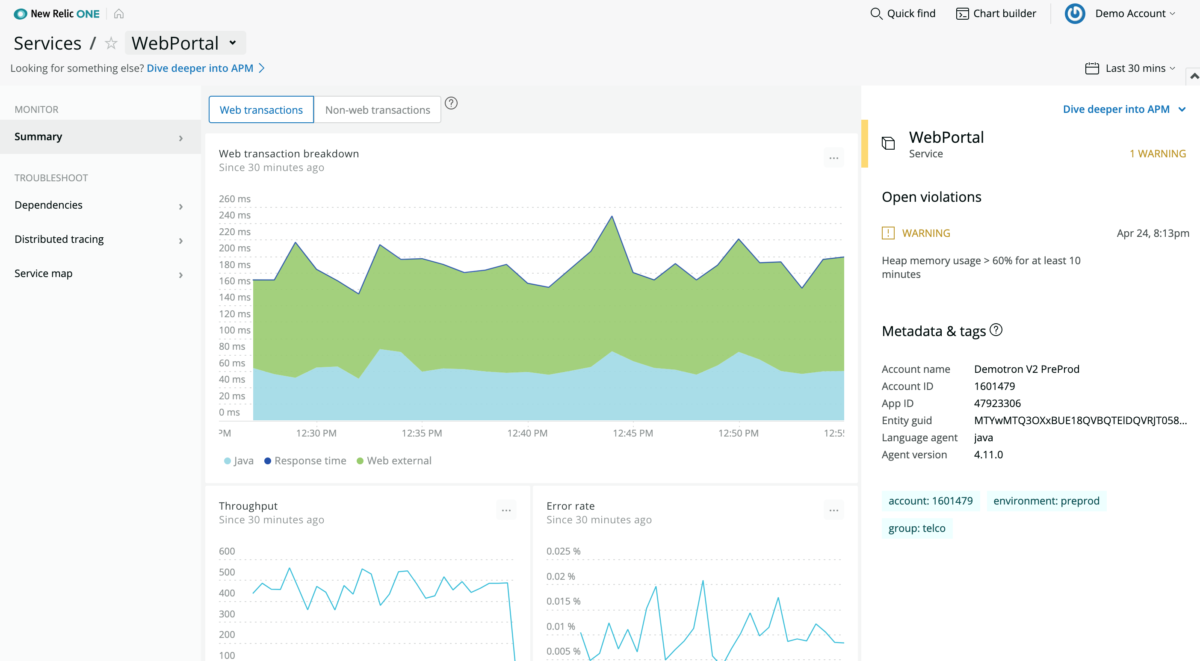Viewport: 1200px width, 661px height.
Task: Click the Throughput chart title
Action: (248, 506)
